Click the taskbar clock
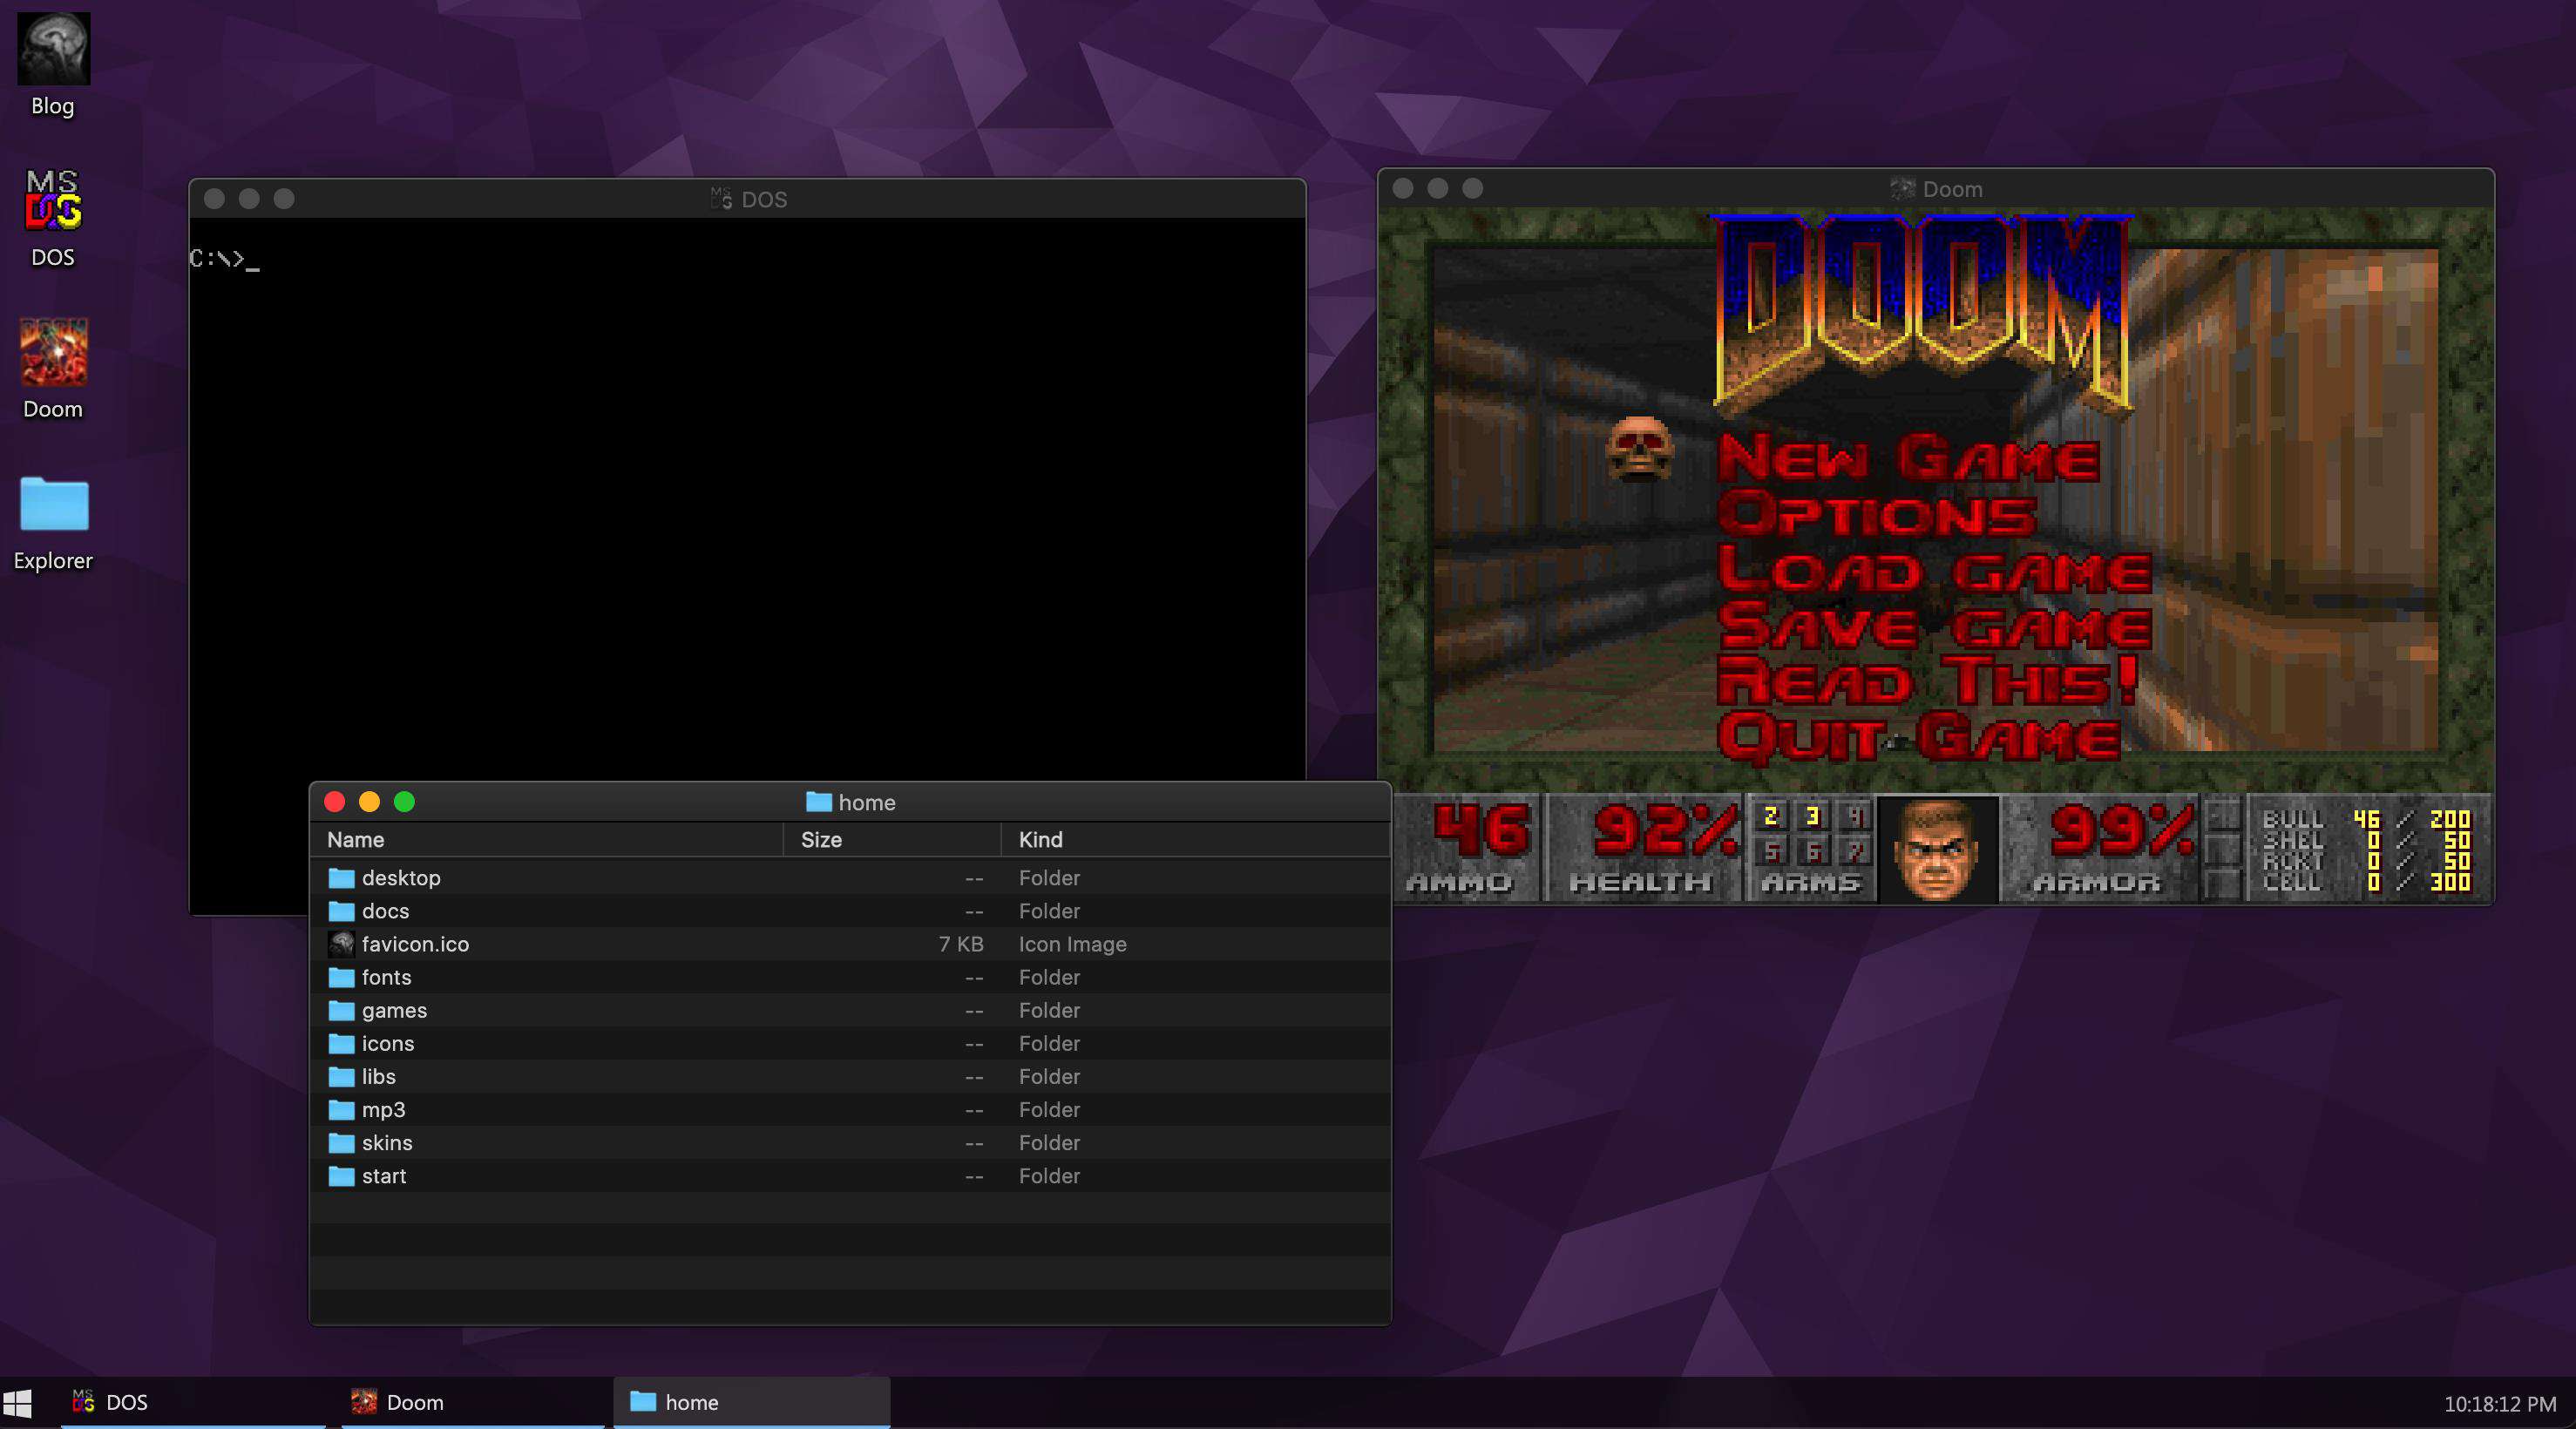 (x=2499, y=1403)
